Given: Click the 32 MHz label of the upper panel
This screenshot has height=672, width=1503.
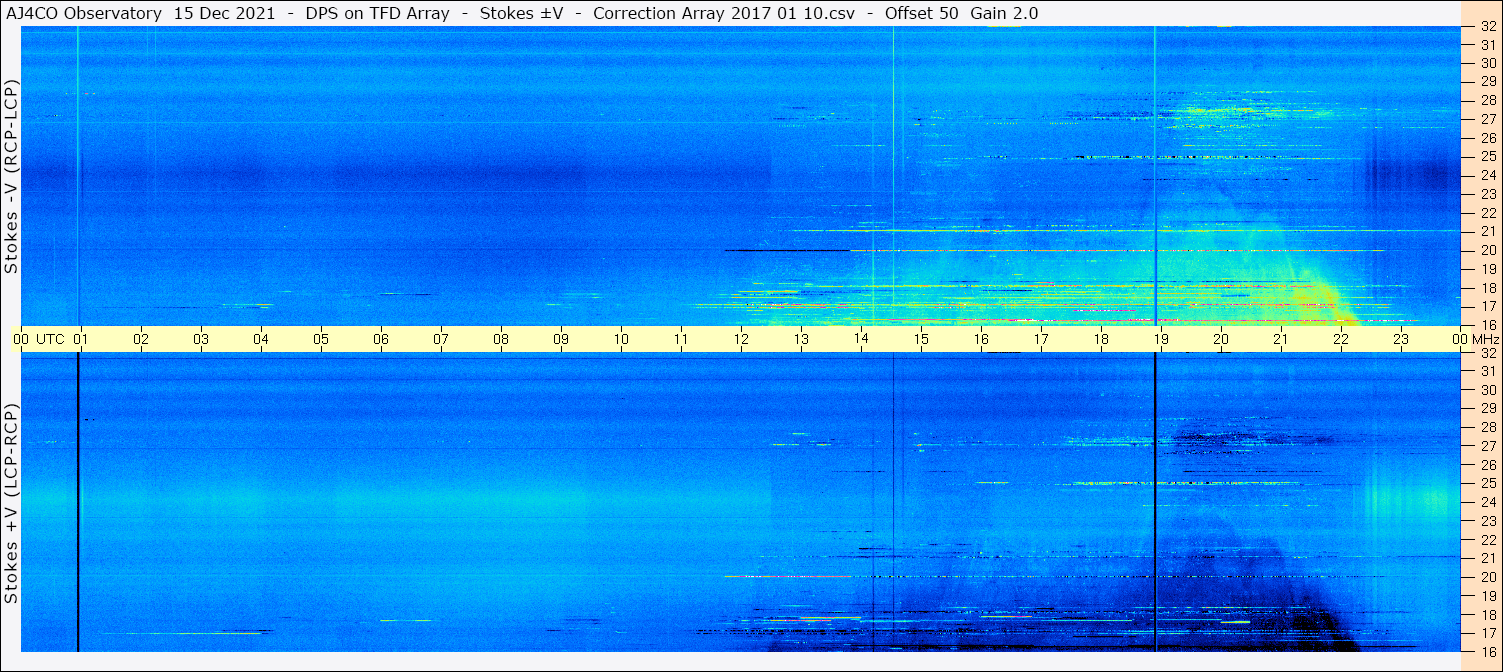Looking at the screenshot, I should tap(1487, 27).
